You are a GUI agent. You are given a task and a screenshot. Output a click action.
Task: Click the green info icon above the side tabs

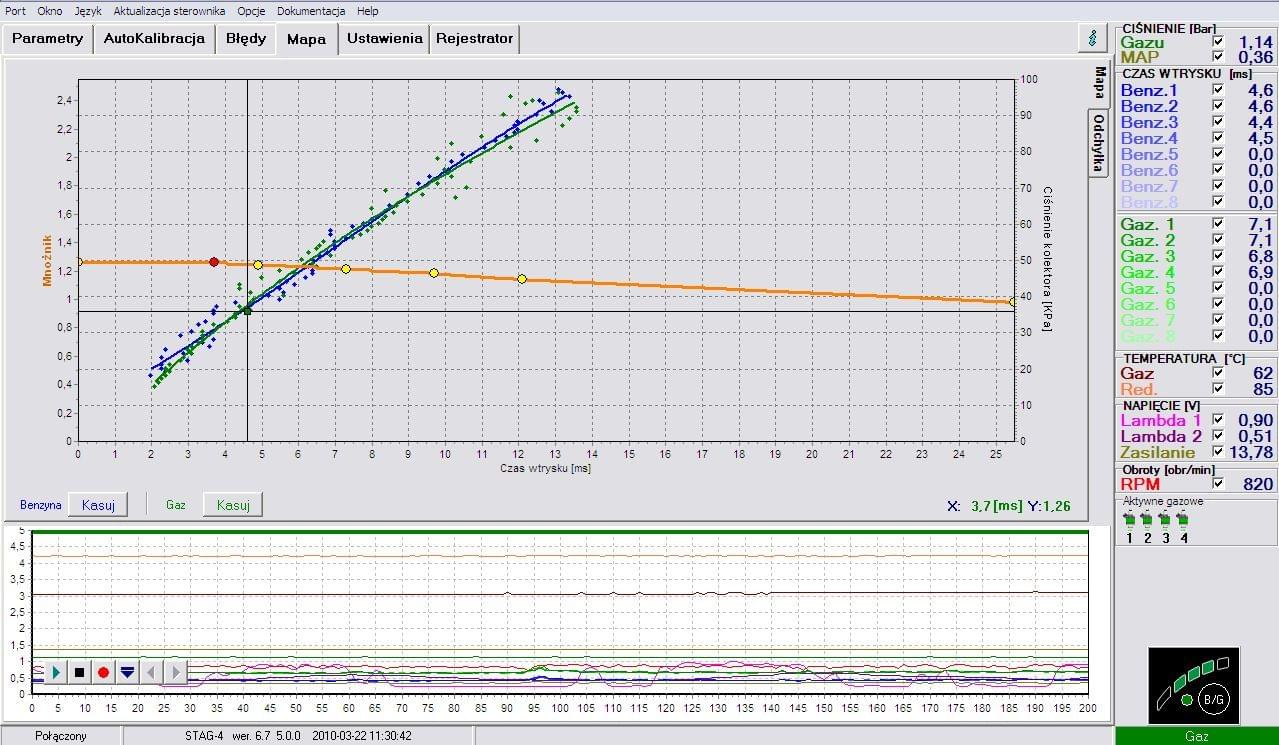[x=1092, y=38]
